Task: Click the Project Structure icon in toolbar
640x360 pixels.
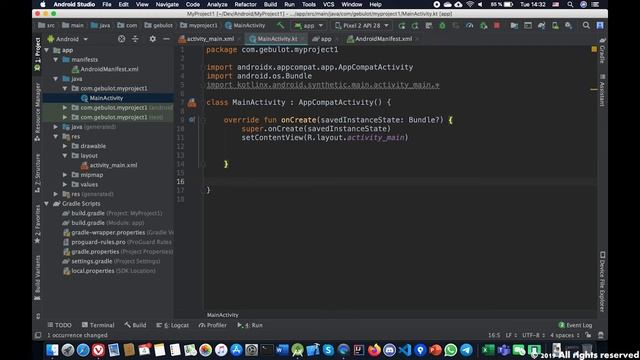Action: [514, 26]
